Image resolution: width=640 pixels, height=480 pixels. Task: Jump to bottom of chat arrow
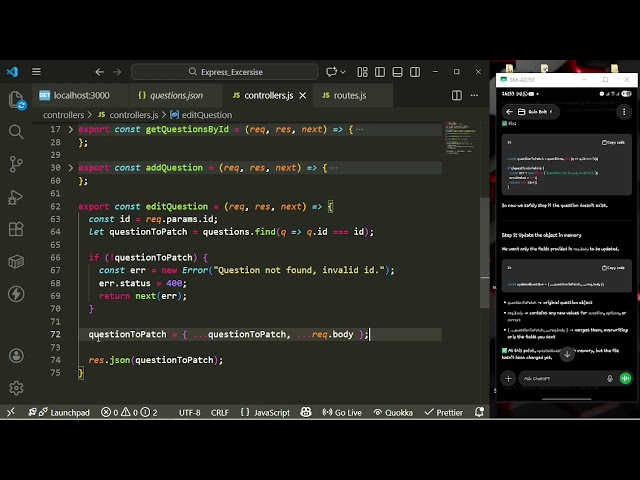pos(567,354)
